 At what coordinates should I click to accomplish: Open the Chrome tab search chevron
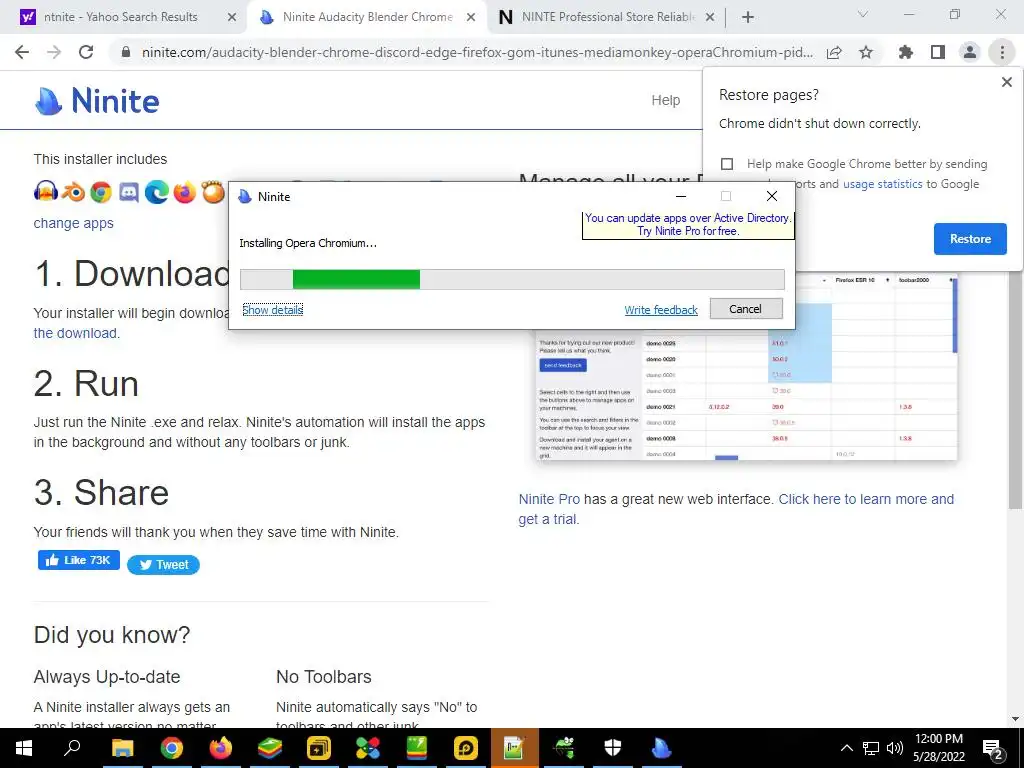tap(863, 14)
